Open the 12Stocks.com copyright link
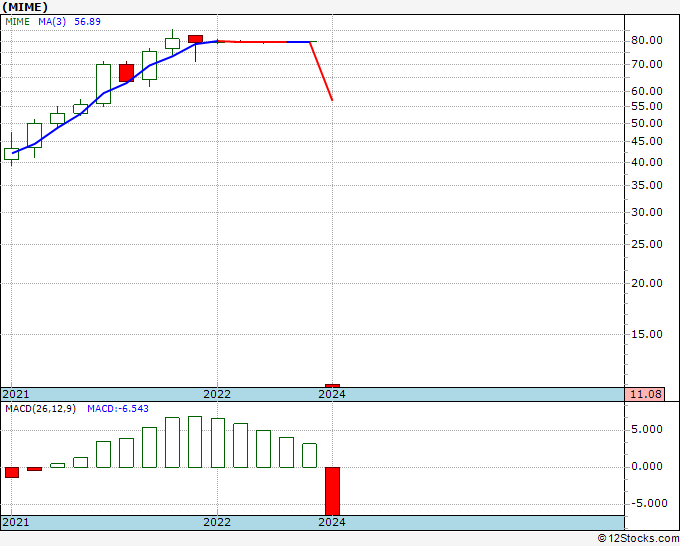680x546 pixels. [638, 538]
